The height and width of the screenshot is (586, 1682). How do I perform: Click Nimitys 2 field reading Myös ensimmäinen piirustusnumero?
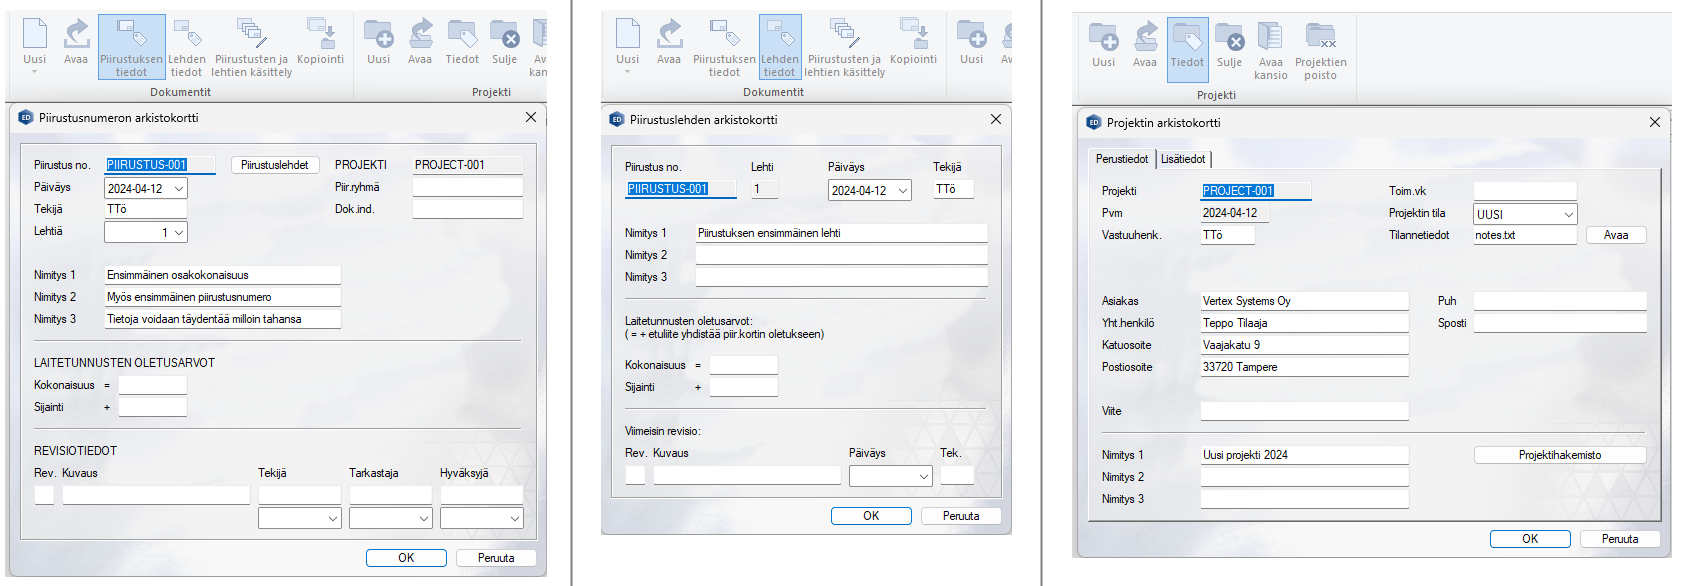(x=223, y=297)
